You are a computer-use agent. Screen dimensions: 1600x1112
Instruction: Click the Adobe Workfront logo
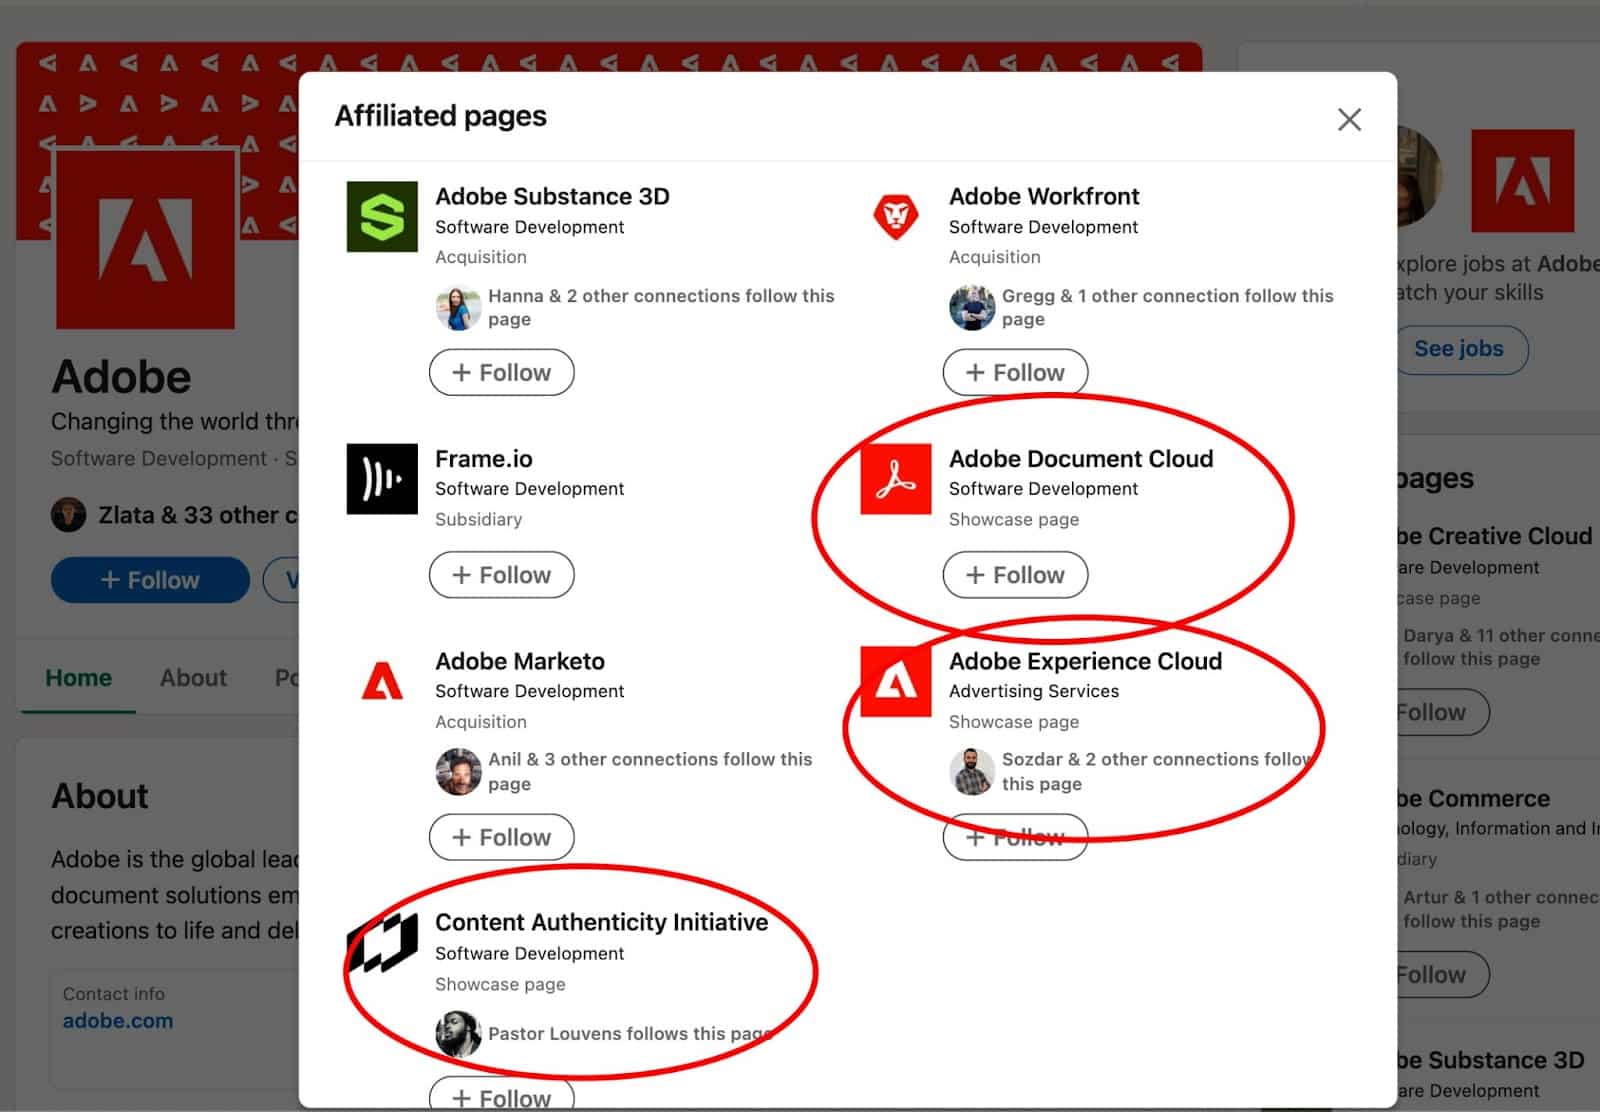click(897, 219)
